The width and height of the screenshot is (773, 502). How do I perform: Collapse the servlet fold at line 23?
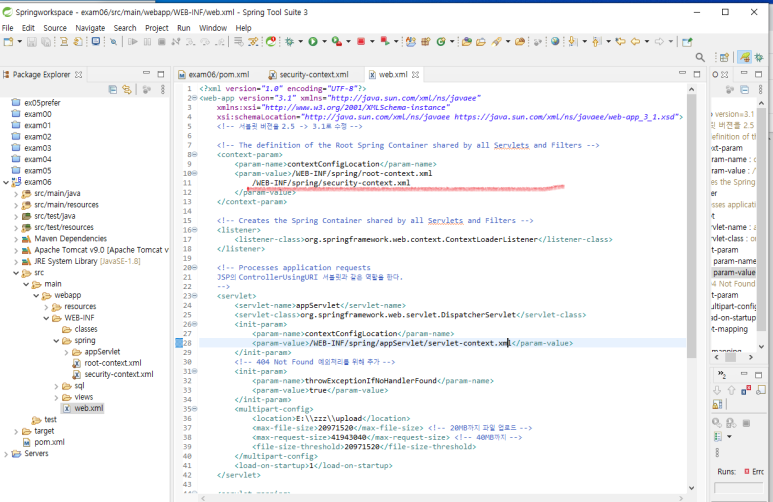click(x=195, y=296)
